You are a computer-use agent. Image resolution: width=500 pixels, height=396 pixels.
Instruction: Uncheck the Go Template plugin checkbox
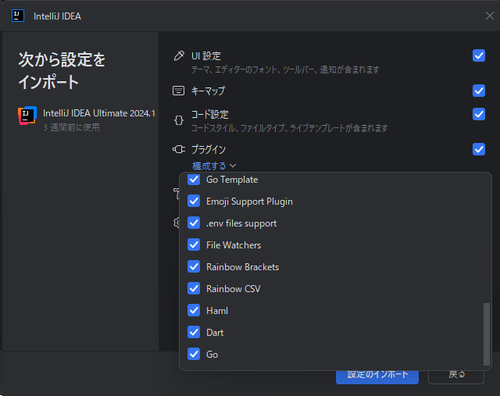pyautogui.click(x=194, y=179)
